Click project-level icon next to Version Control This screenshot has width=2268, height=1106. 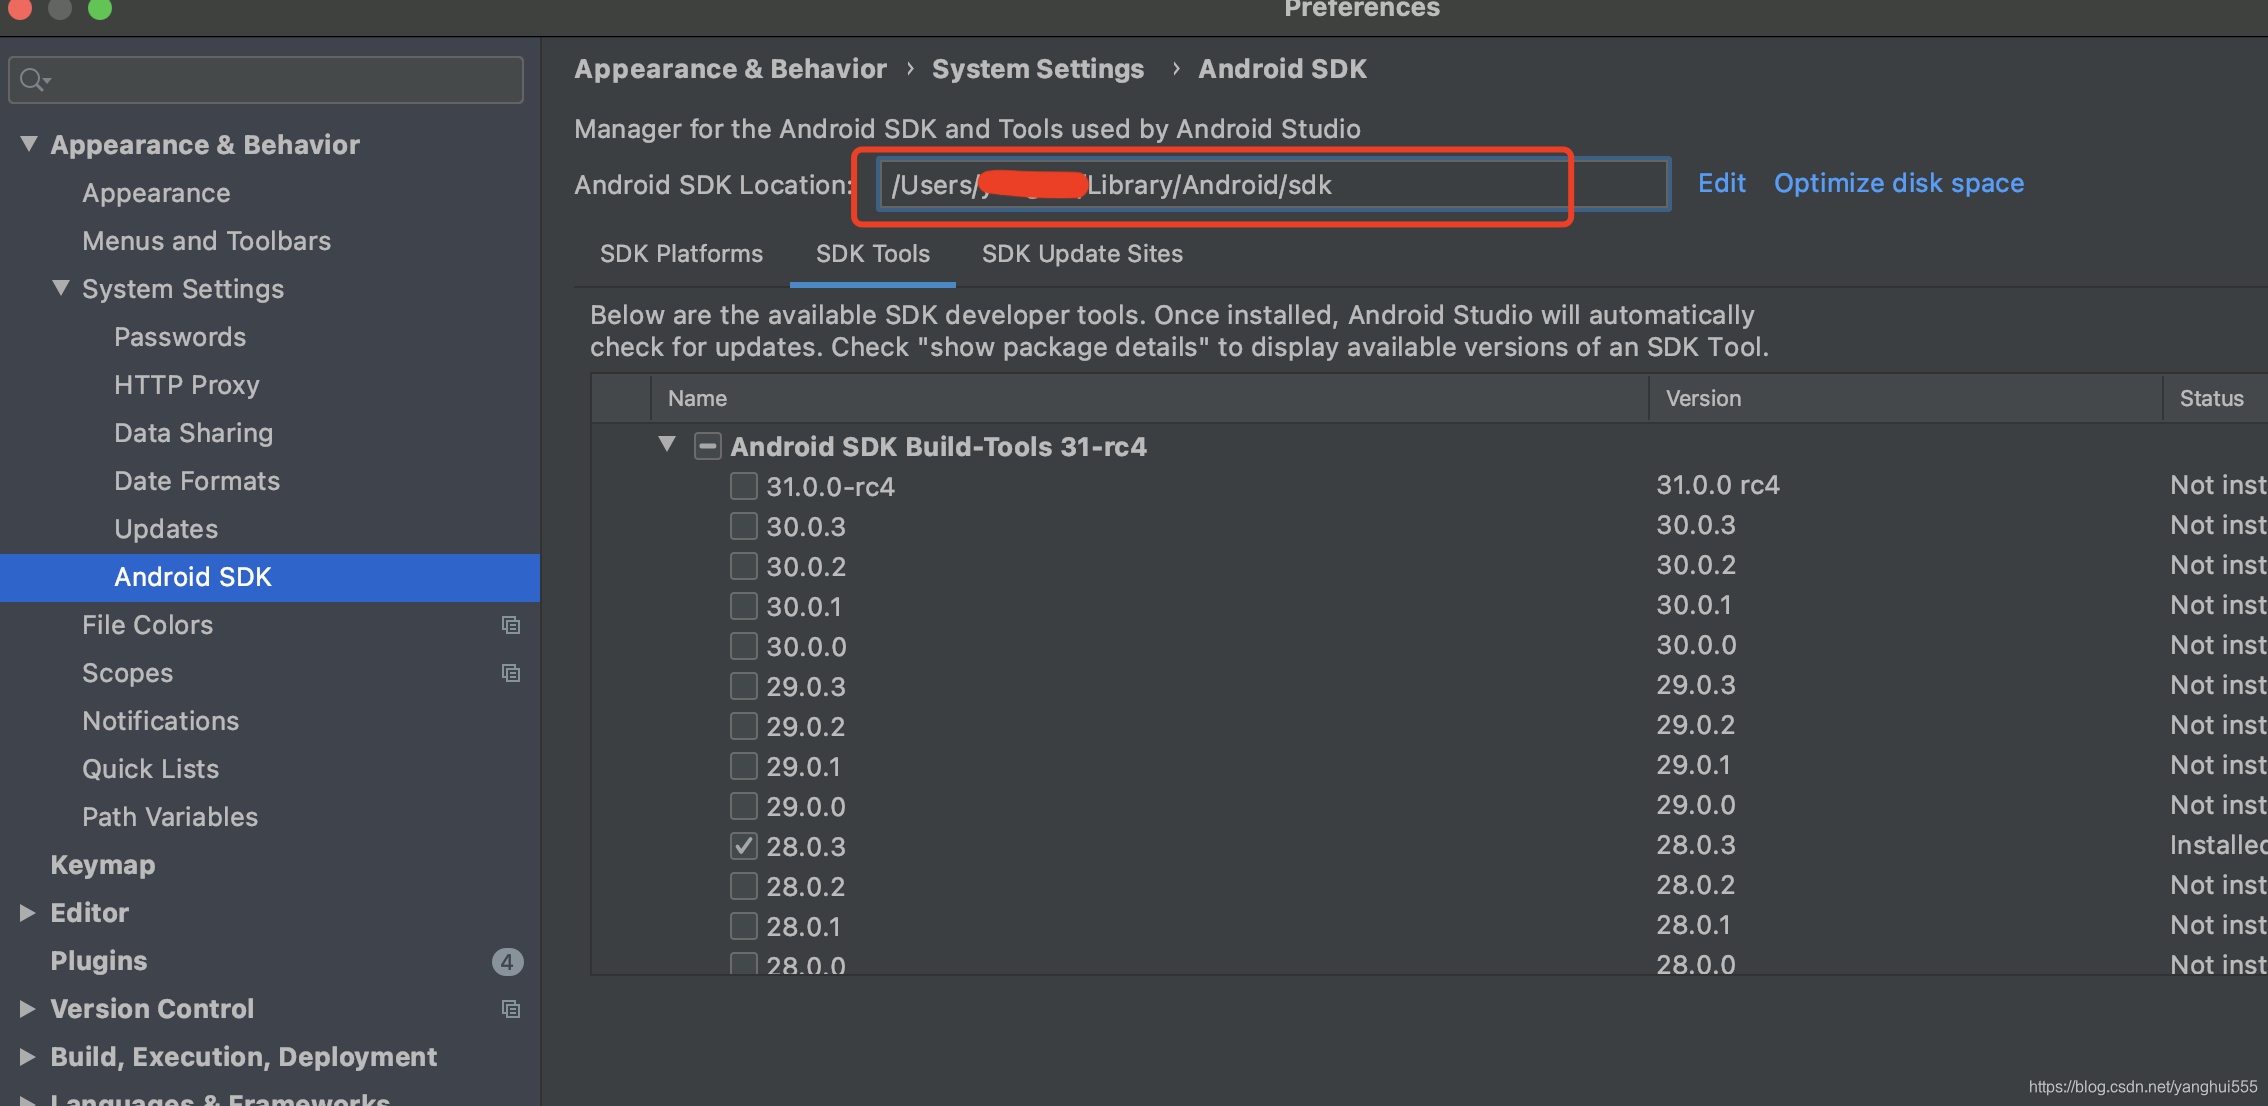[x=511, y=1009]
